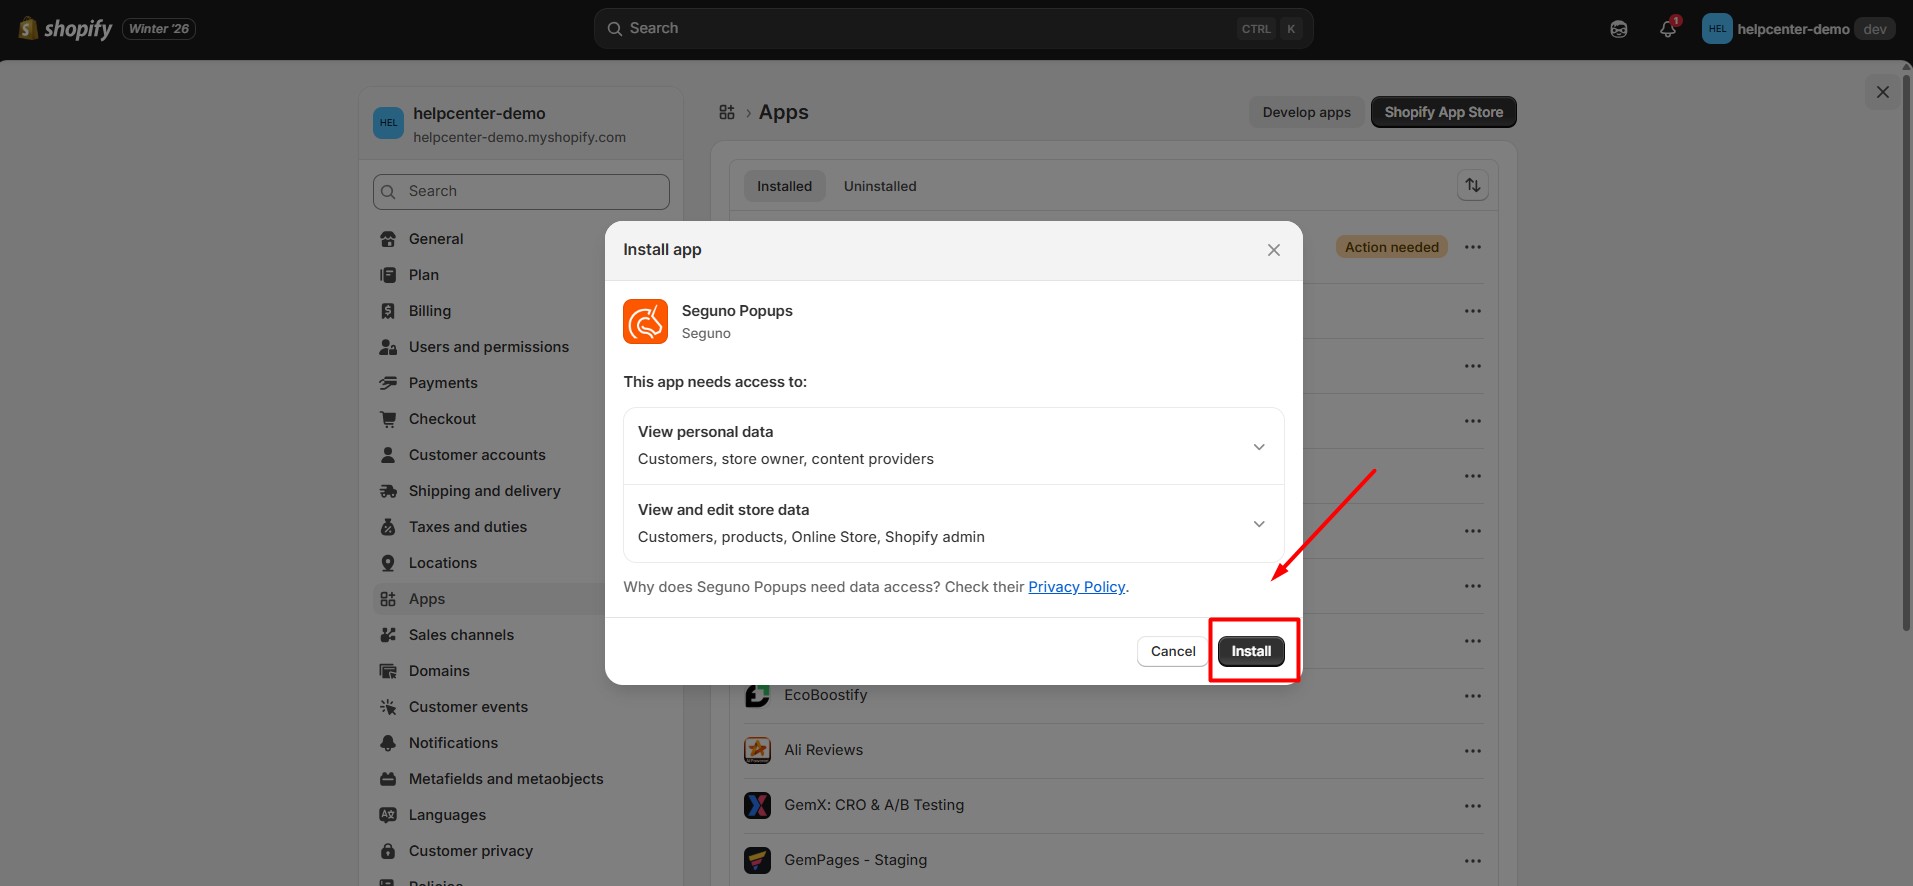1913x886 pixels.
Task: Open Users and permissions settings
Action: 489,347
